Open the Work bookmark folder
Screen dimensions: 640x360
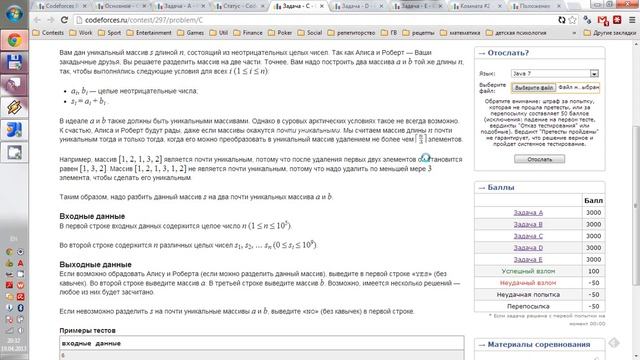(81, 33)
